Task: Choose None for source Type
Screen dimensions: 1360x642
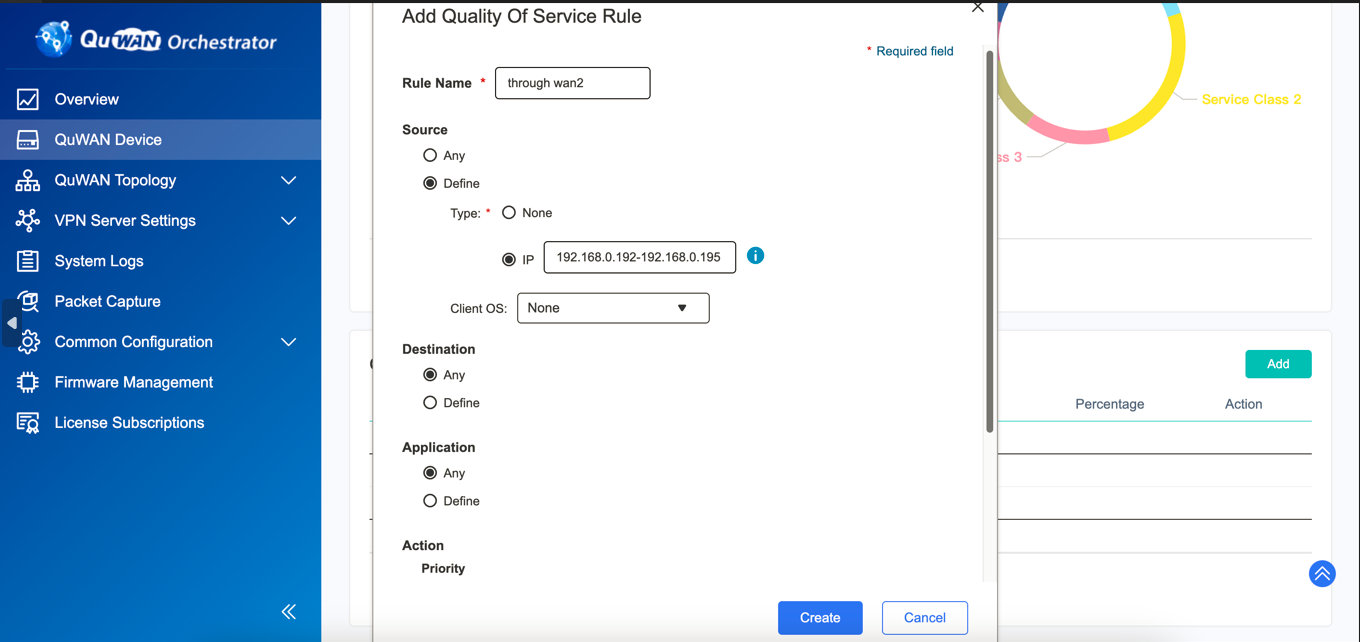Action: coord(509,213)
